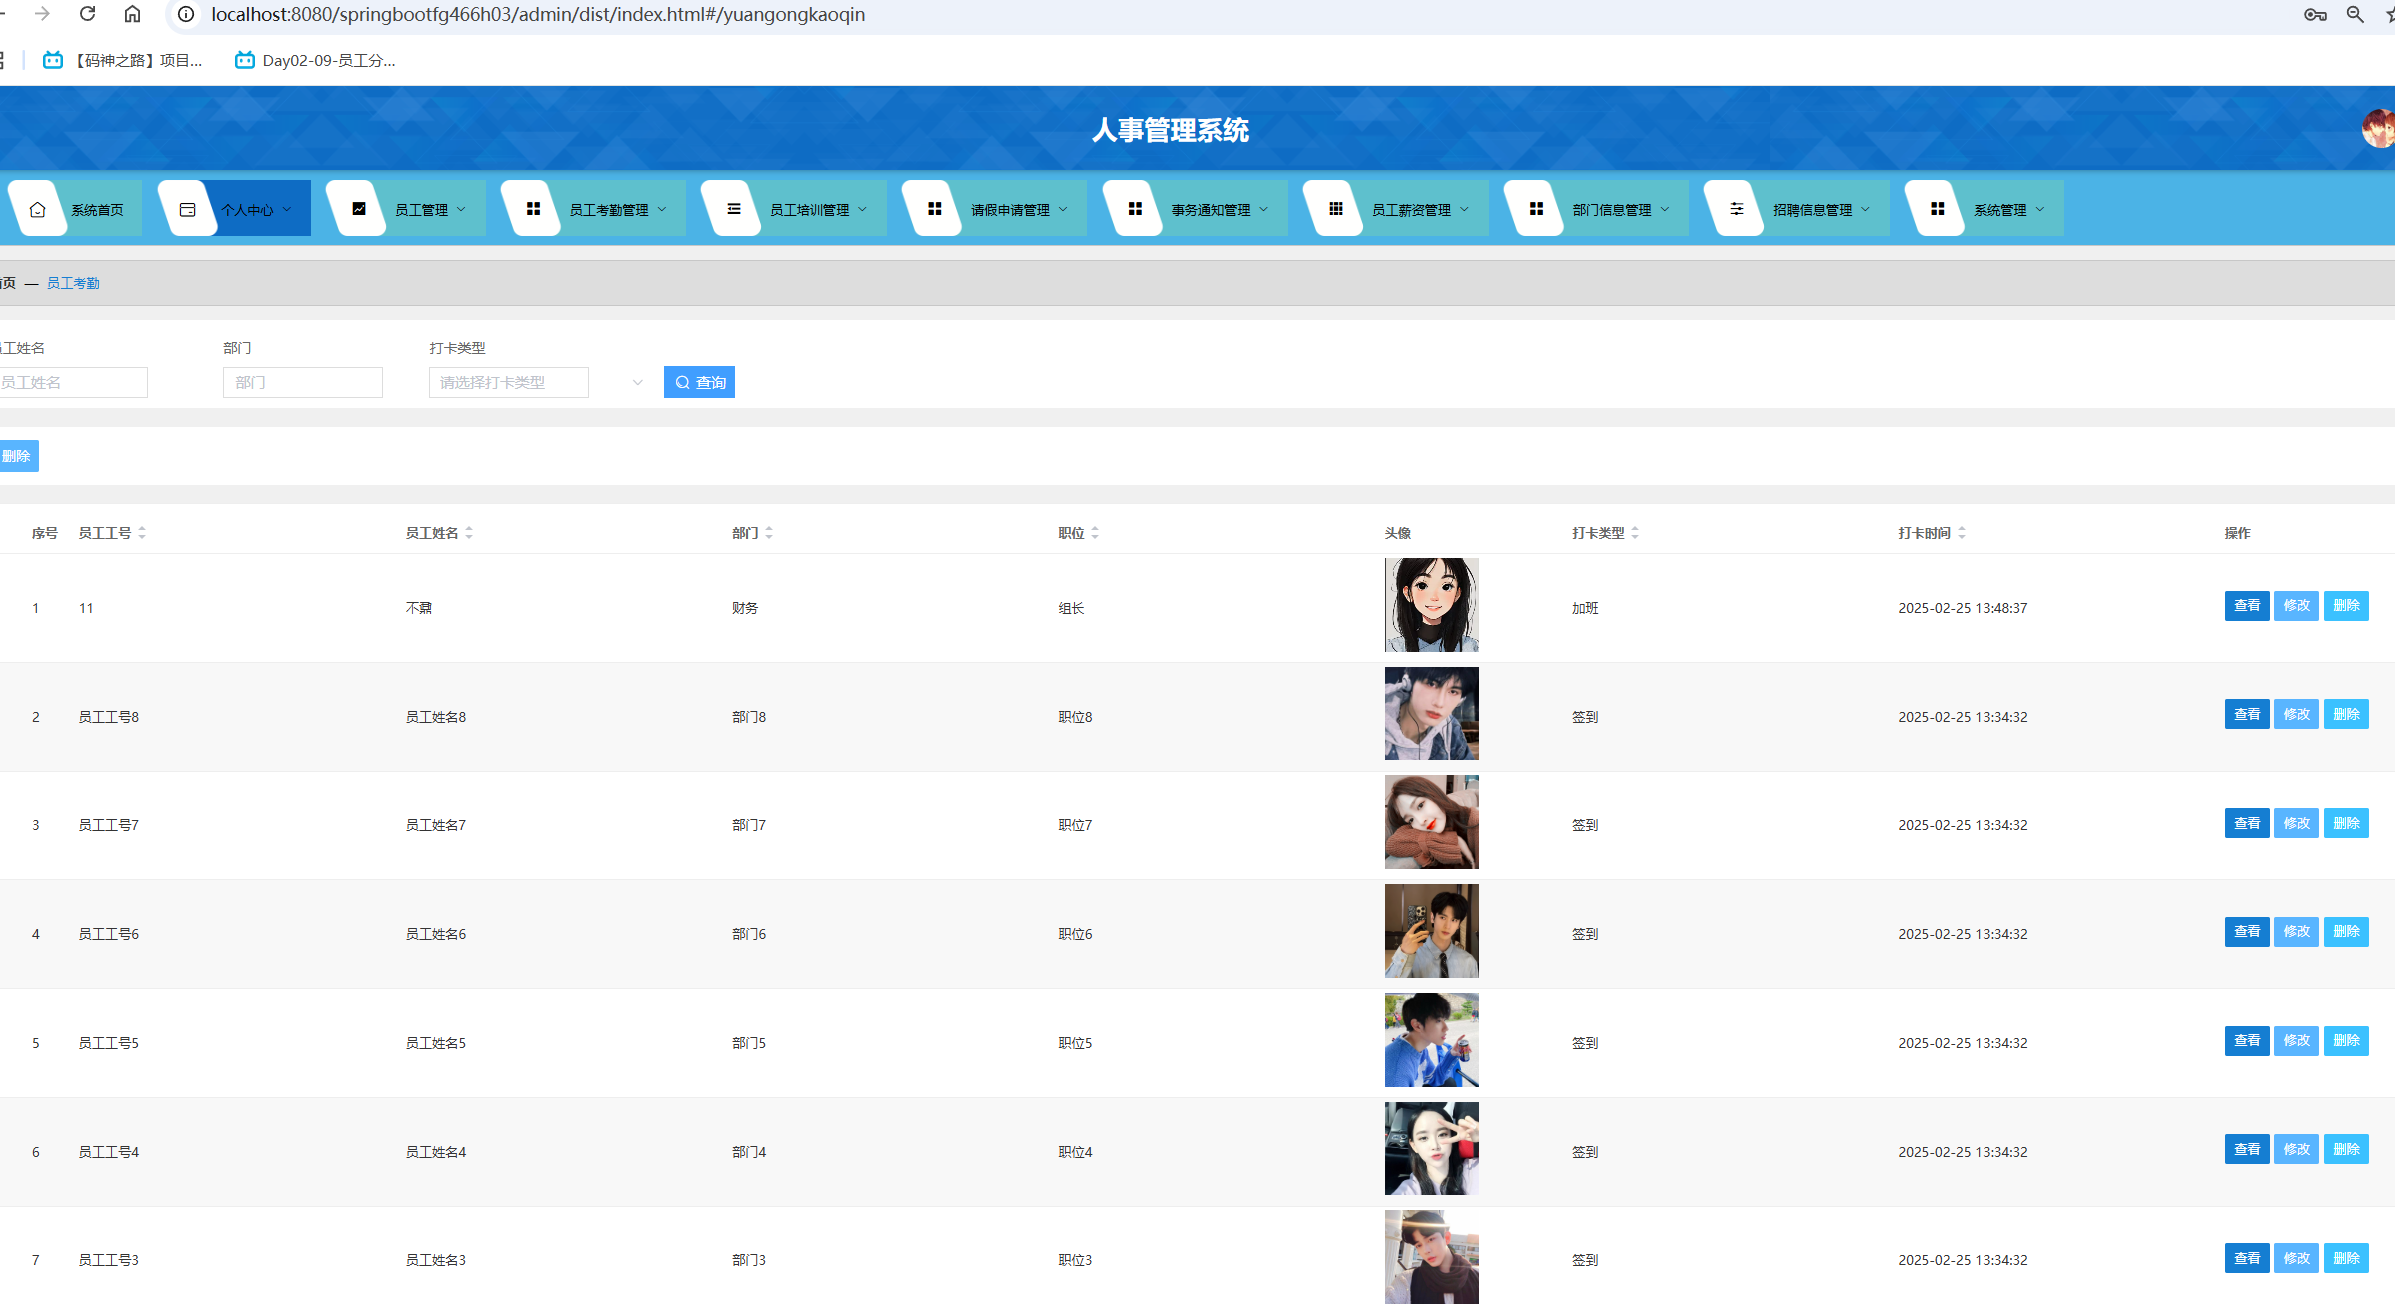Expand the 系统管理 menu
This screenshot has width=2395, height=1305.
2000,209
